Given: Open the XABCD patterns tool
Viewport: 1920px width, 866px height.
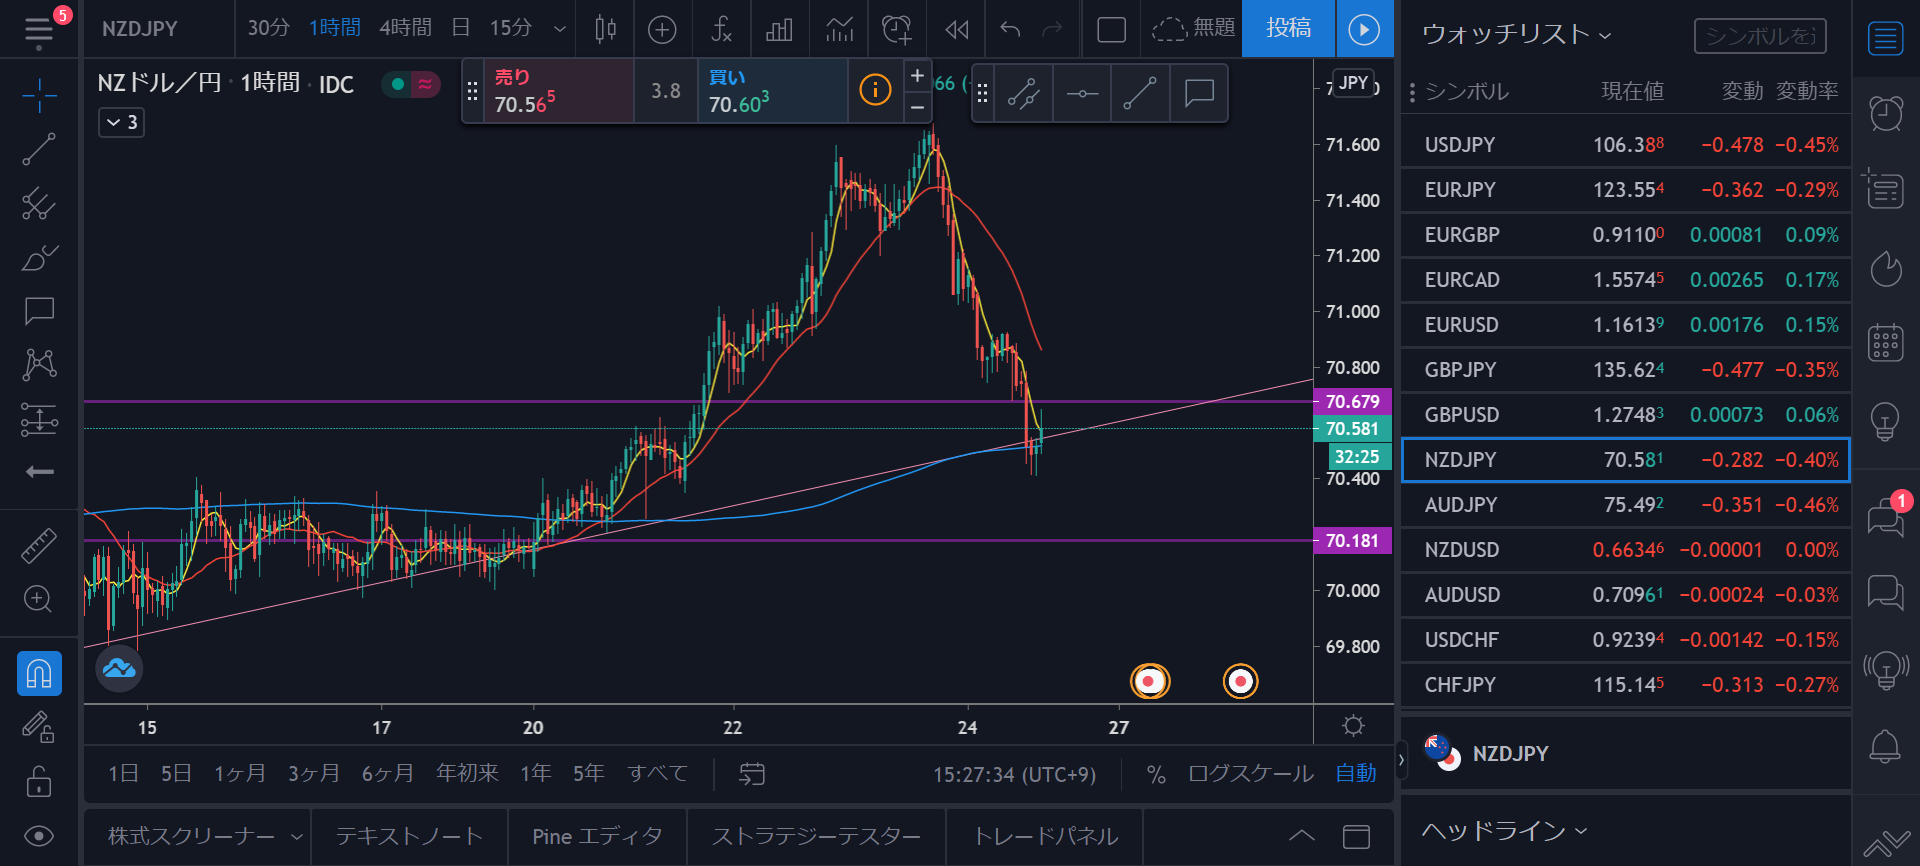Looking at the screenshot, I should click(x=39, y=364).
